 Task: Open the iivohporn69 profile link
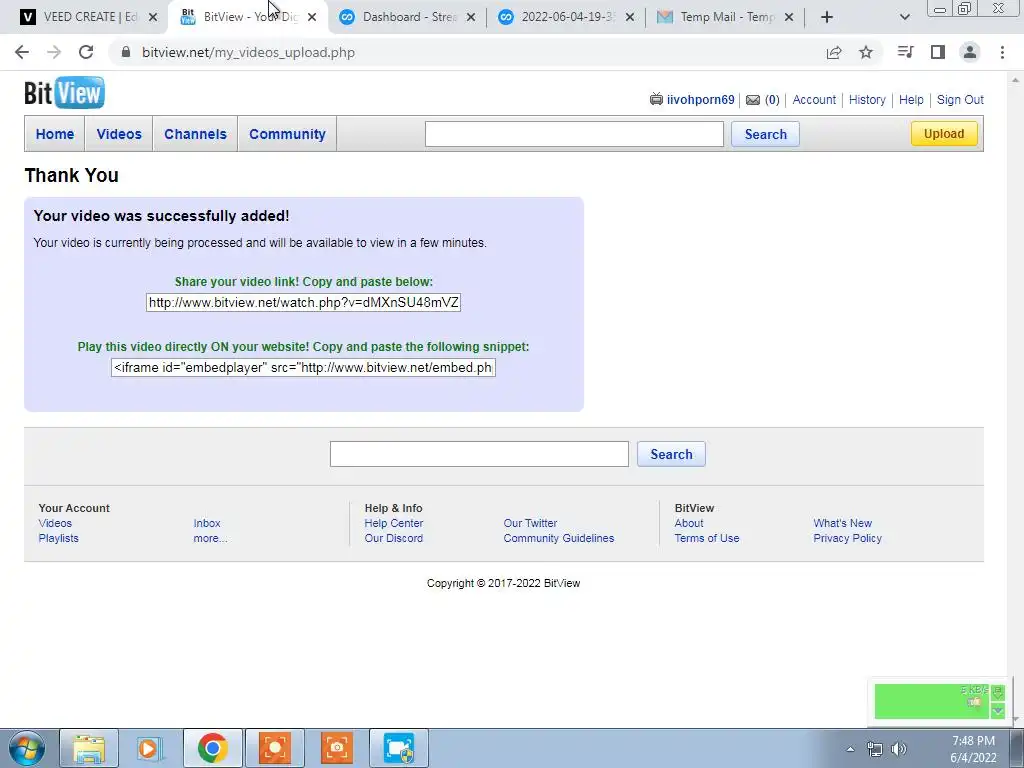pos(700,100)
